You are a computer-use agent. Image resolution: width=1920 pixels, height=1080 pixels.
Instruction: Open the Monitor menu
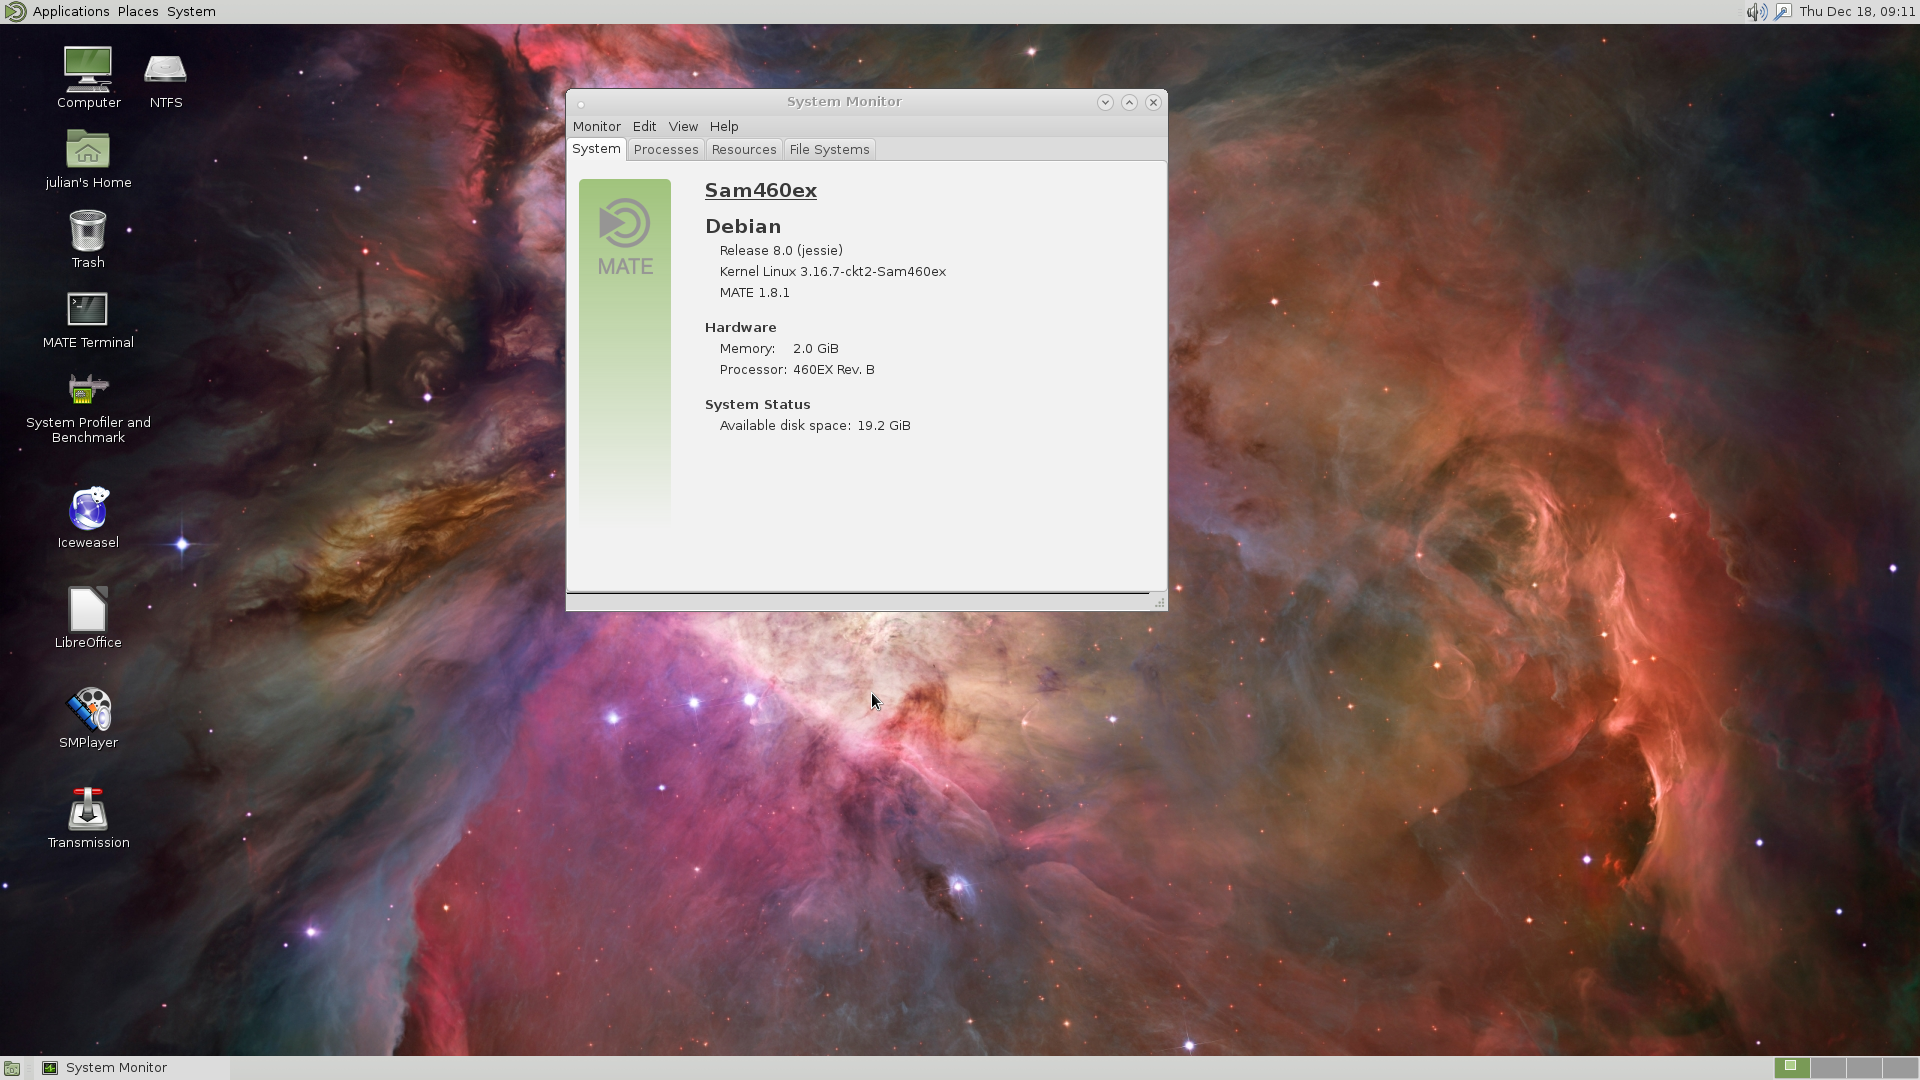coord(596,127)
